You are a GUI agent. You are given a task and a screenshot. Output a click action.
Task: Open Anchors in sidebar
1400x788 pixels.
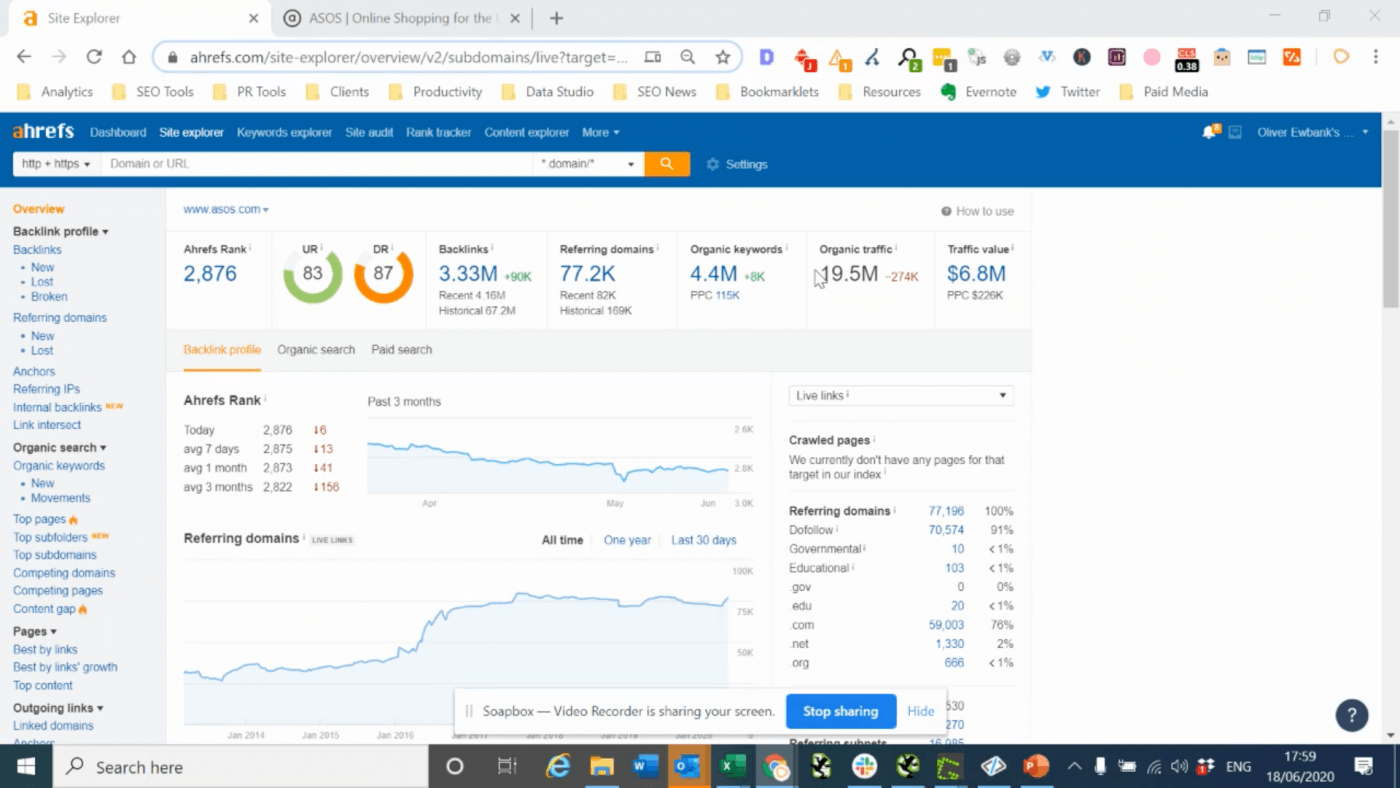click(34, 372)
